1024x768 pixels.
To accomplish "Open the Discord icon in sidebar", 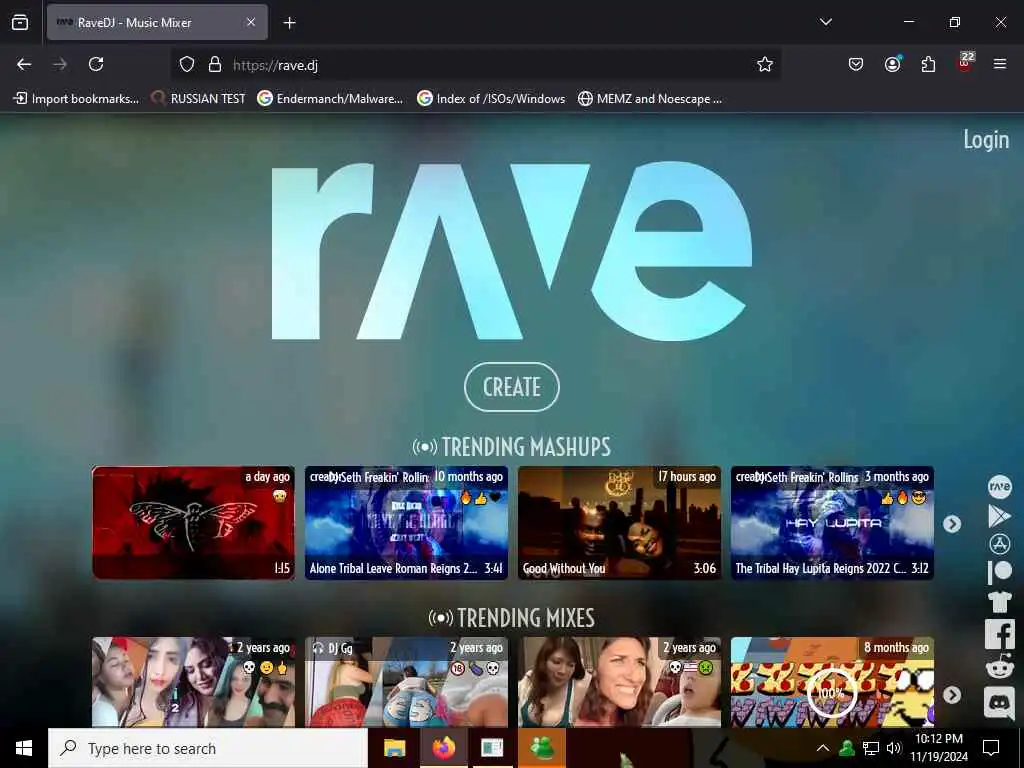I will [999, 703].
